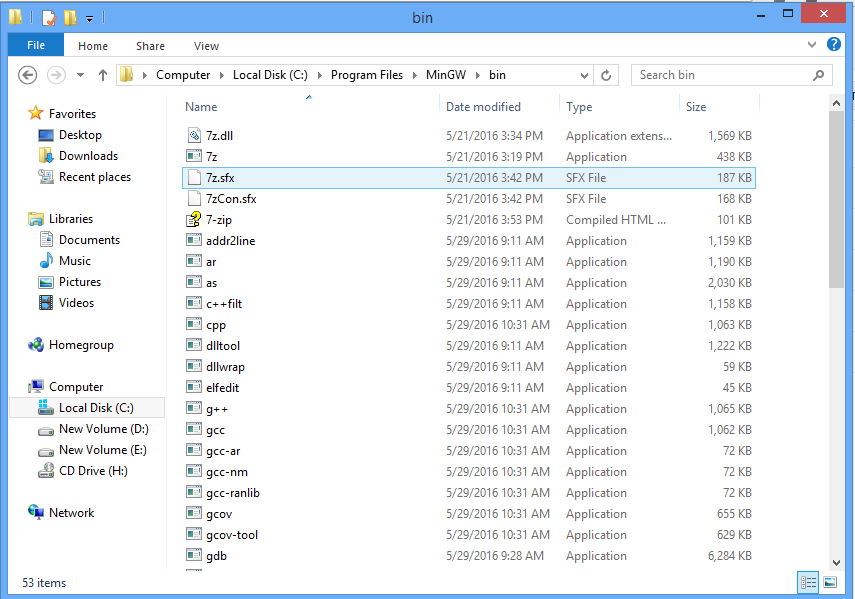This screenshot has height=599, width=855.
Task: Switch to Details view in status bar
Action: [808, 582]
